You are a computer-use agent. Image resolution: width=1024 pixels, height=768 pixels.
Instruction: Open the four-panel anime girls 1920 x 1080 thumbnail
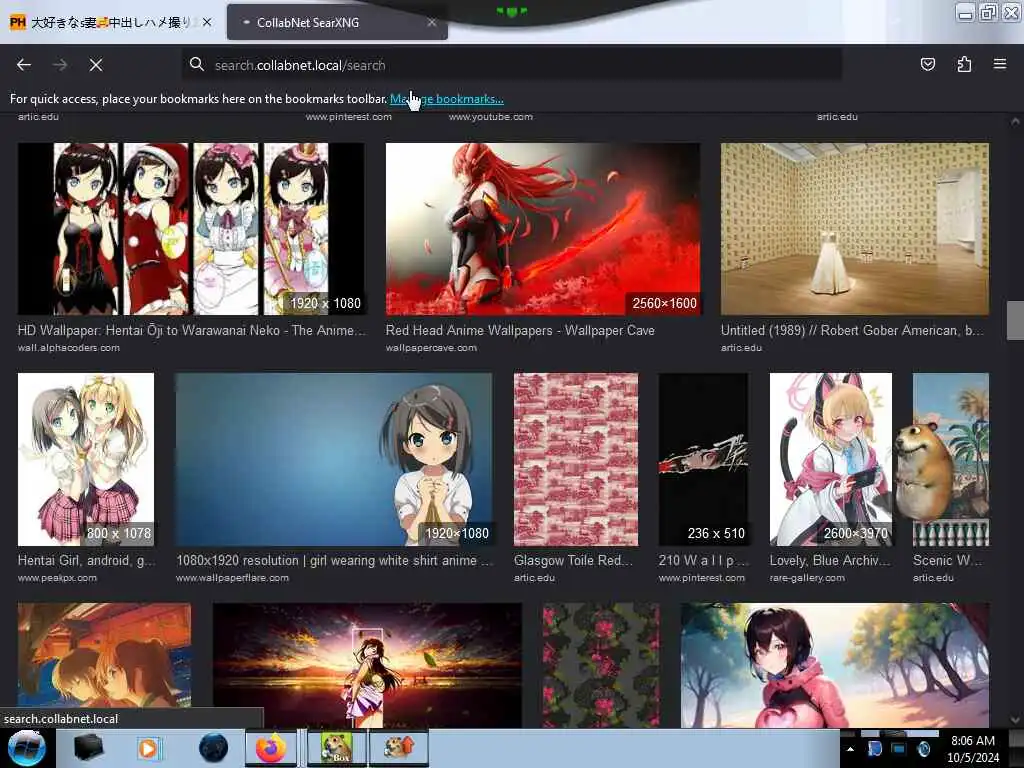(191, 229)
